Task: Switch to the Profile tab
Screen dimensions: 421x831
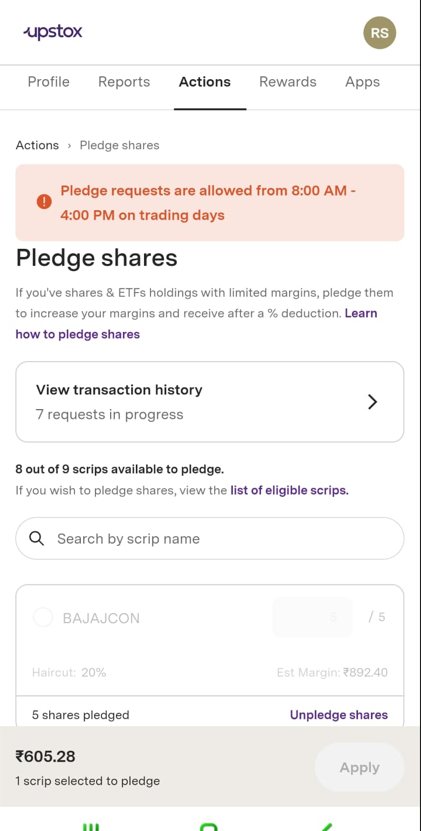Action: pos(48,82)
